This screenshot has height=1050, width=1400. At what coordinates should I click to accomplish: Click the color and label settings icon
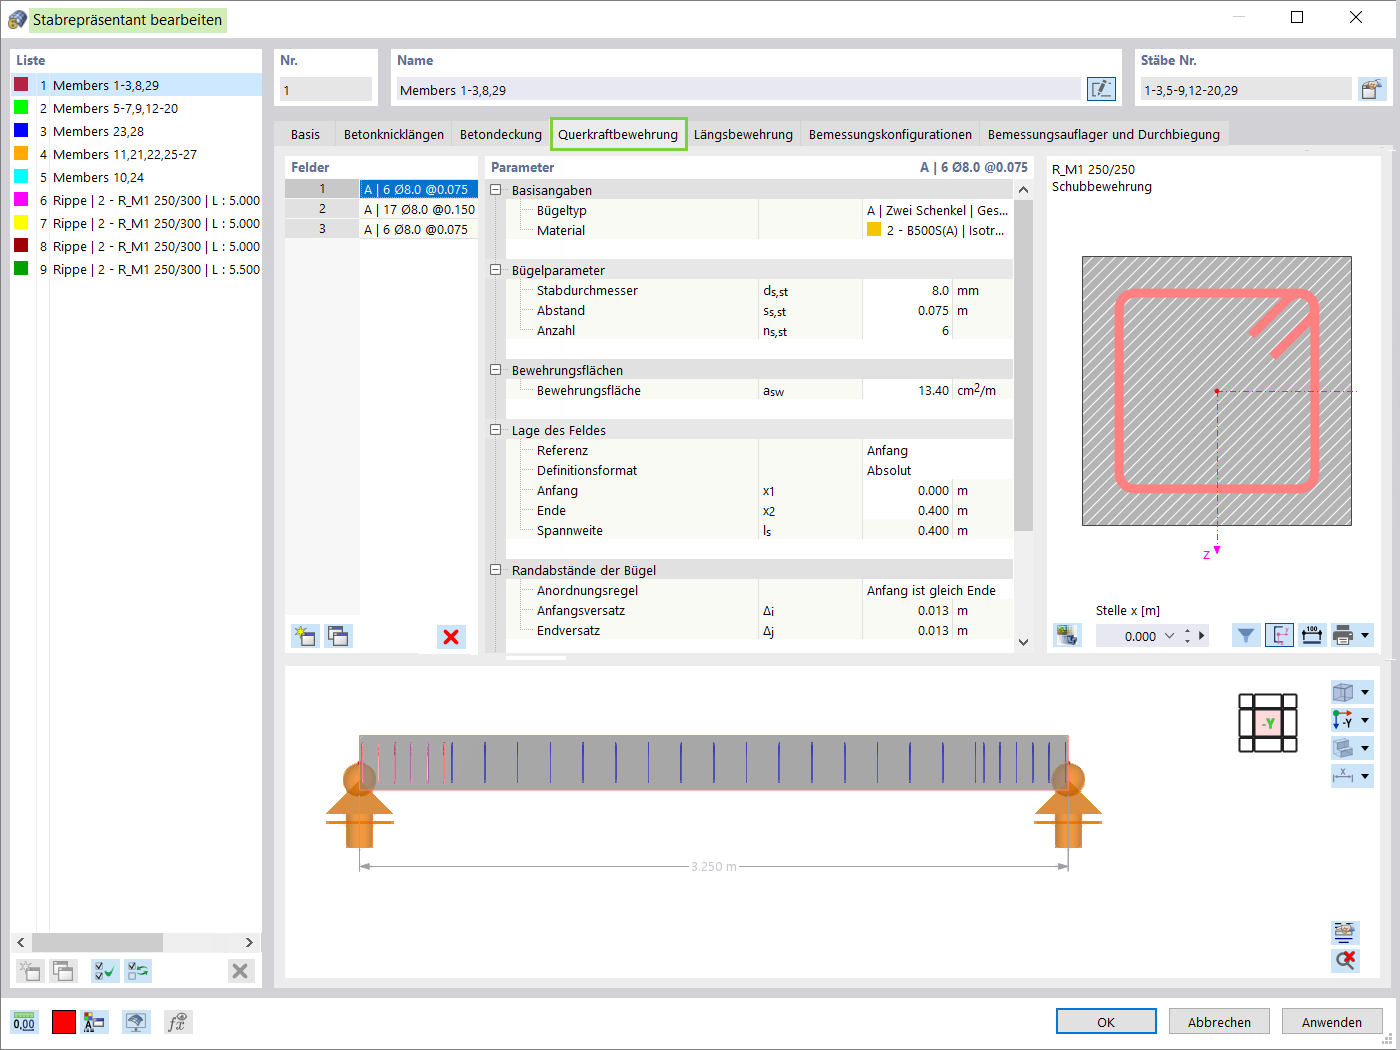pyautogui.click(x=95, y=1022)
